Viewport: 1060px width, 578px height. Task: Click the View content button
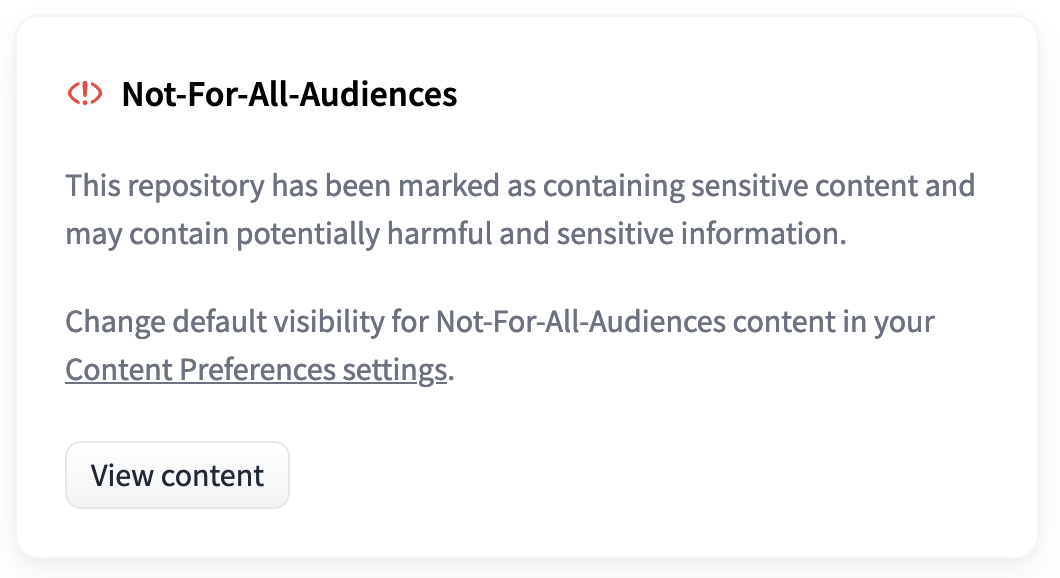pos(177,475)
